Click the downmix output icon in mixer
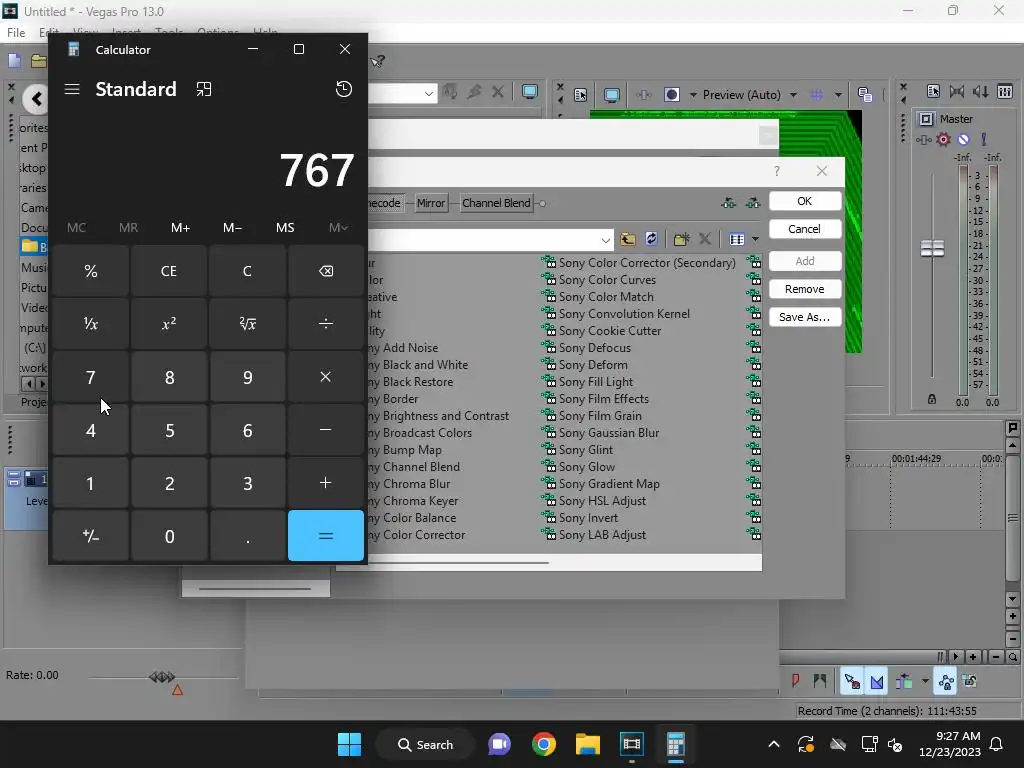 coord(957,91)
